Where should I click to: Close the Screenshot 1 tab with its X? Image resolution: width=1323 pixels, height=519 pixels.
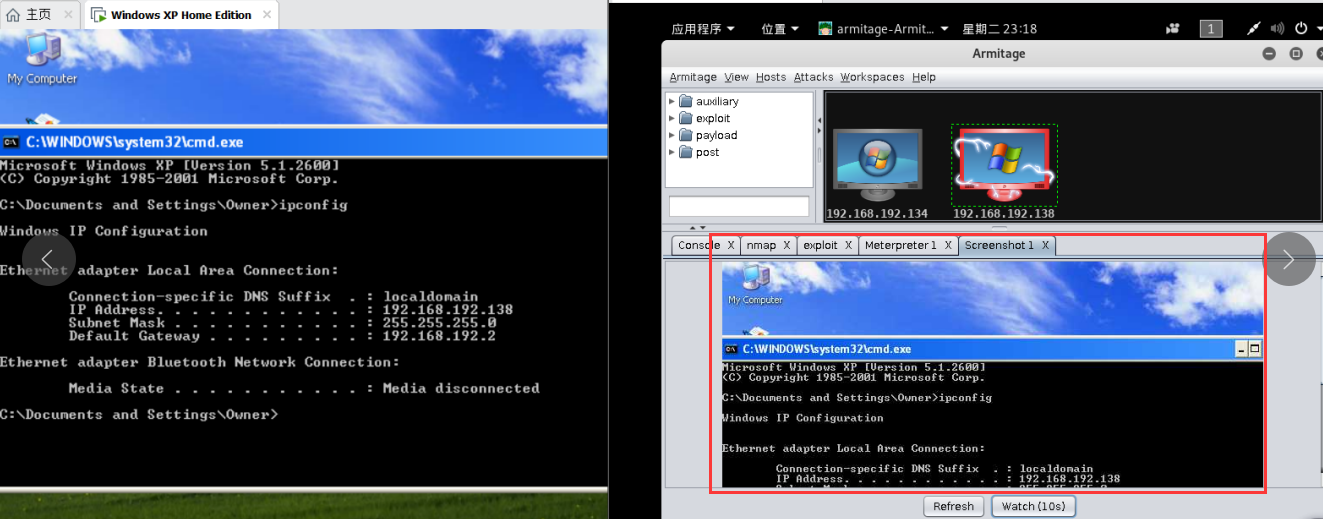click(1046, 245)
